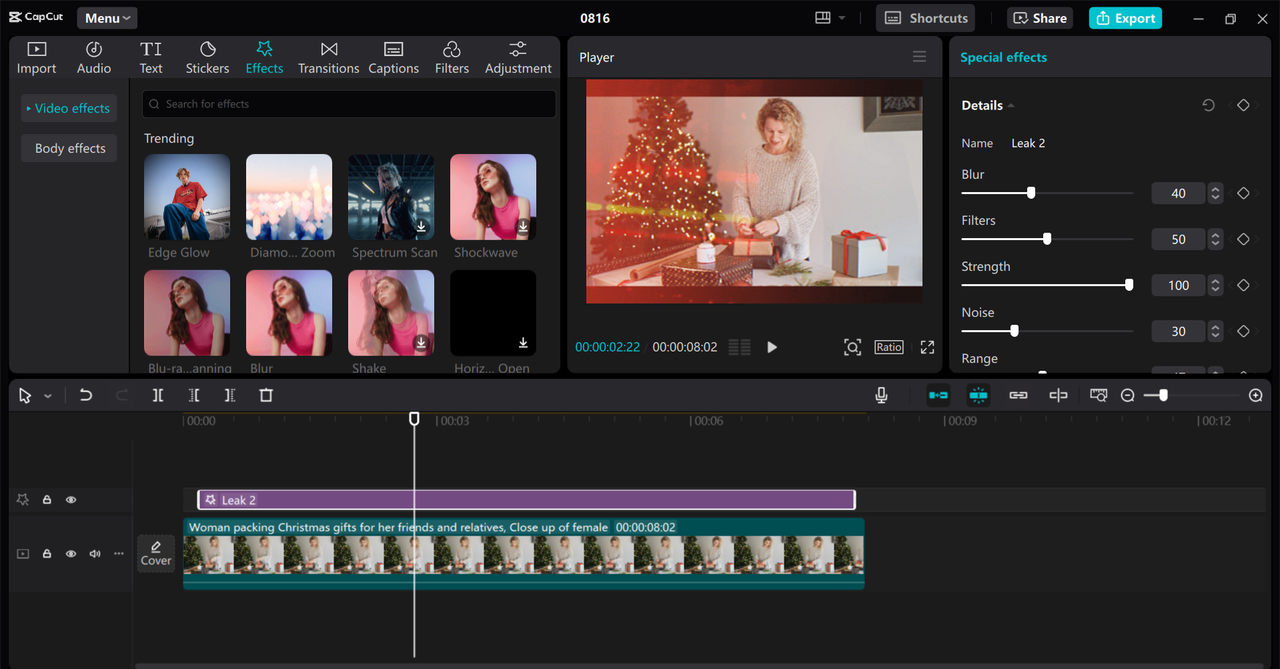1280x669 pixels.
Task: Play the video preview
Action: pyautogui.click(x=772, y=347)
